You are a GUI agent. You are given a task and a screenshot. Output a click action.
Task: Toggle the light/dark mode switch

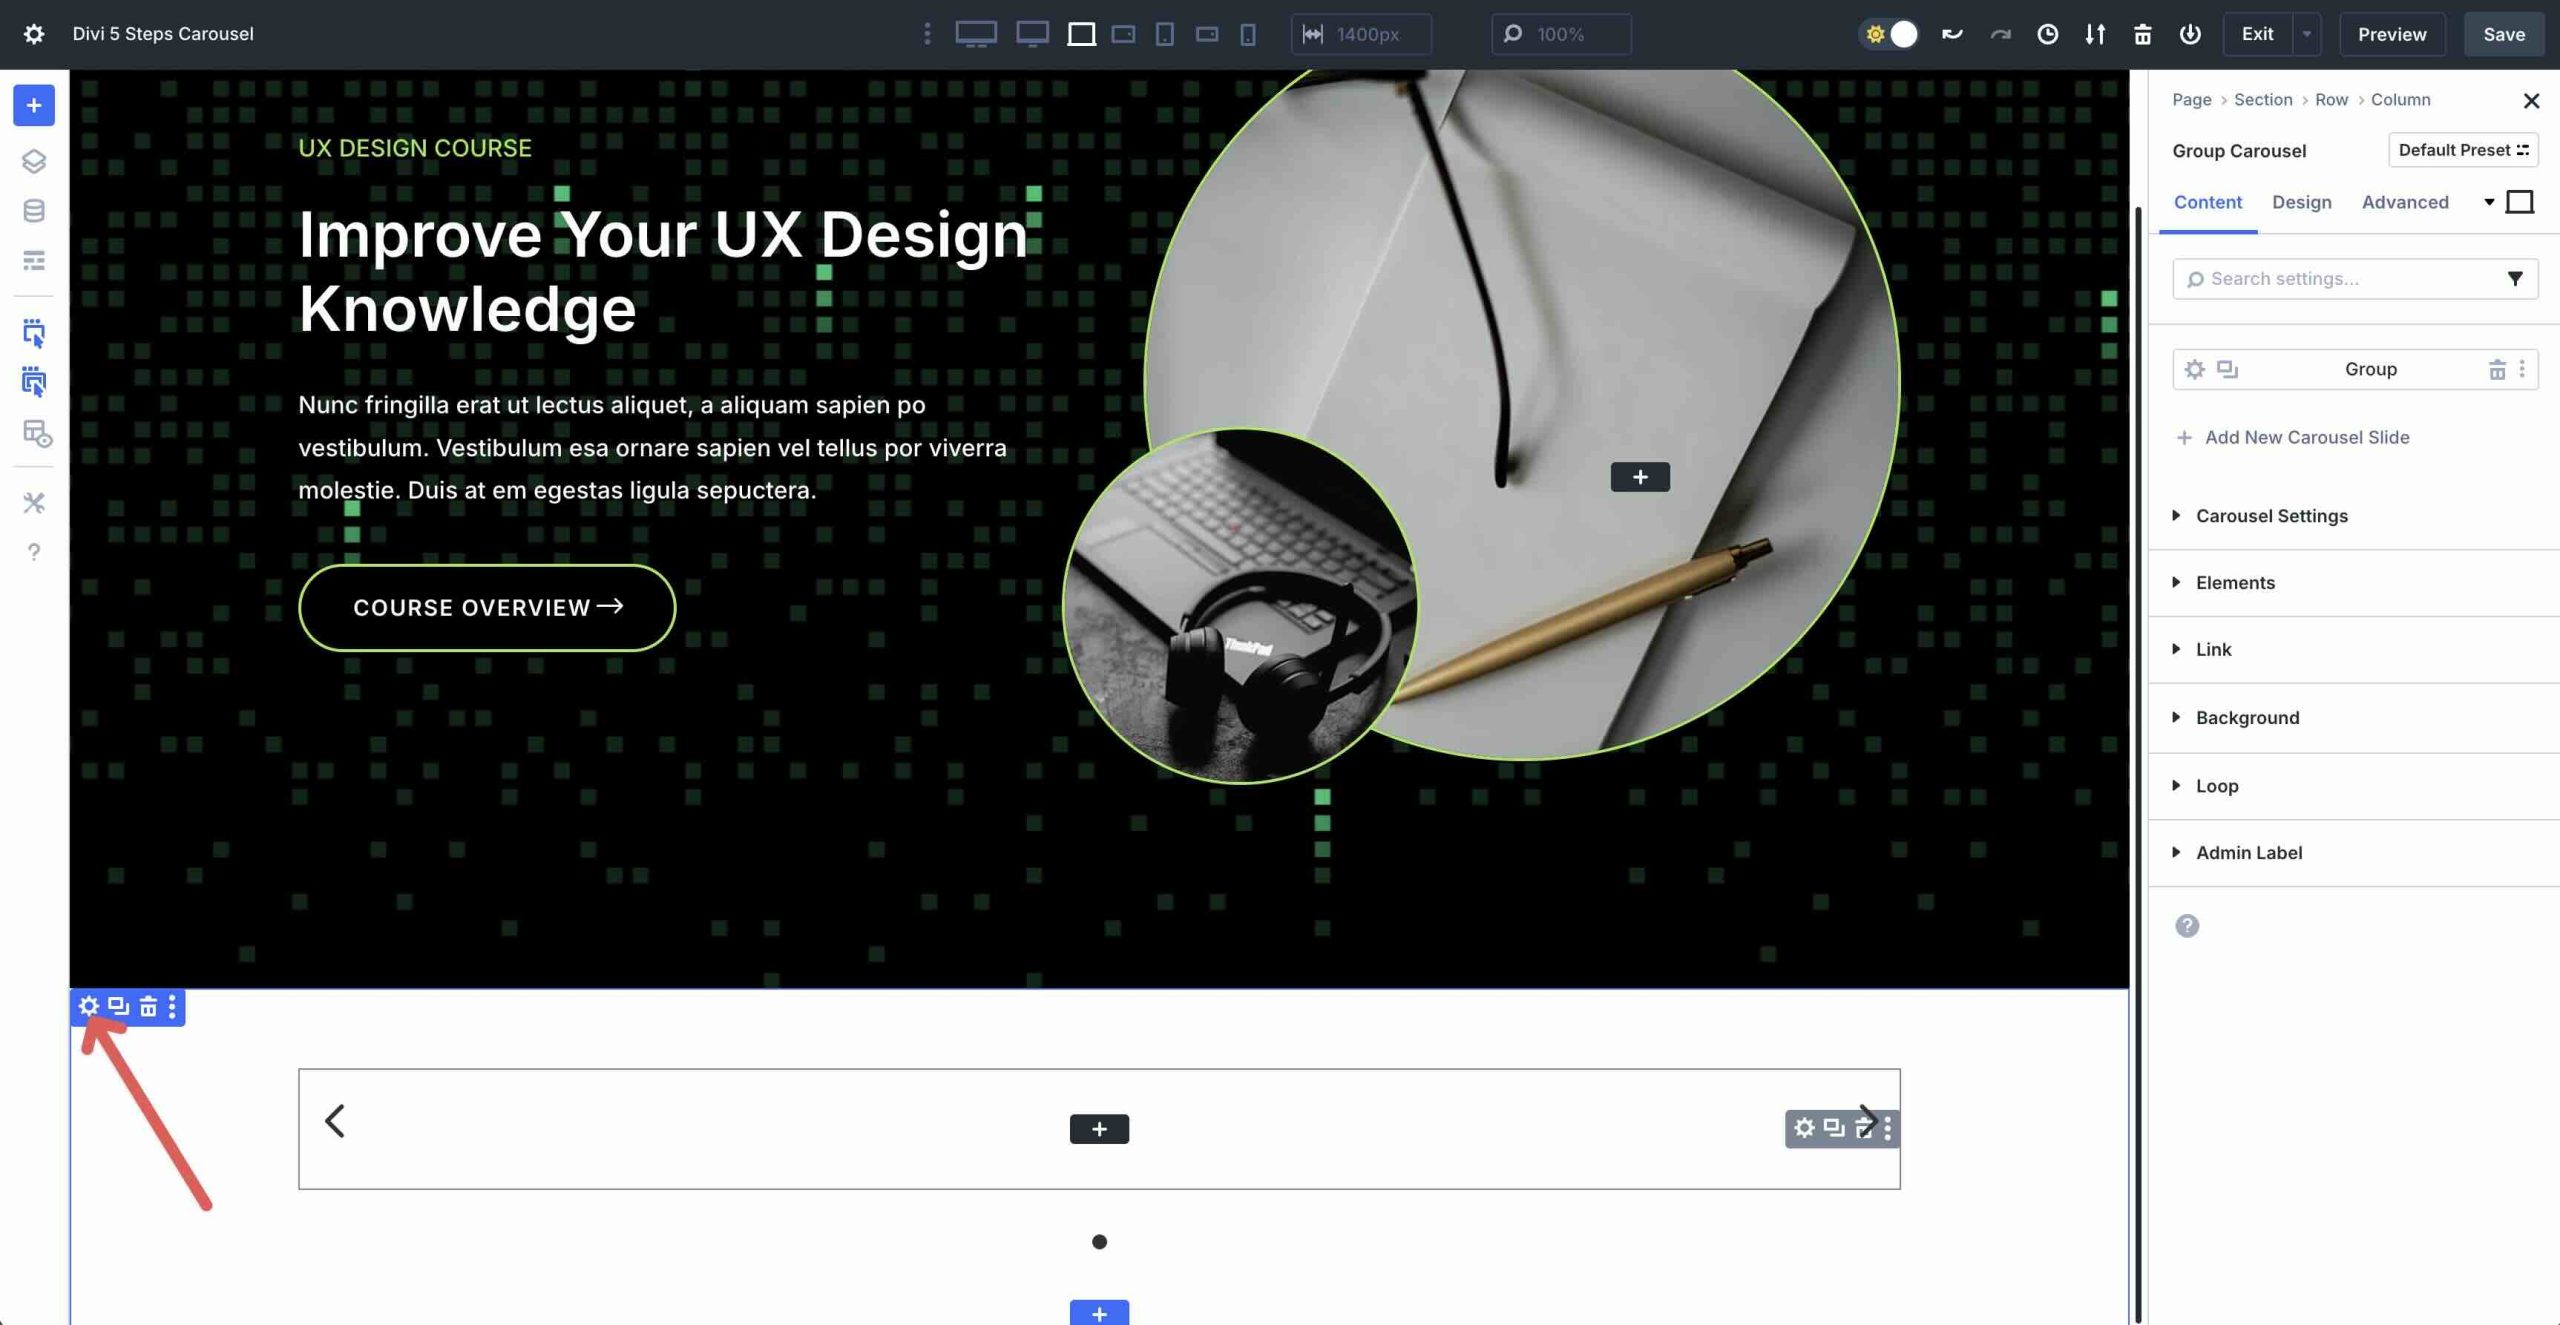tap(1890, 33)
